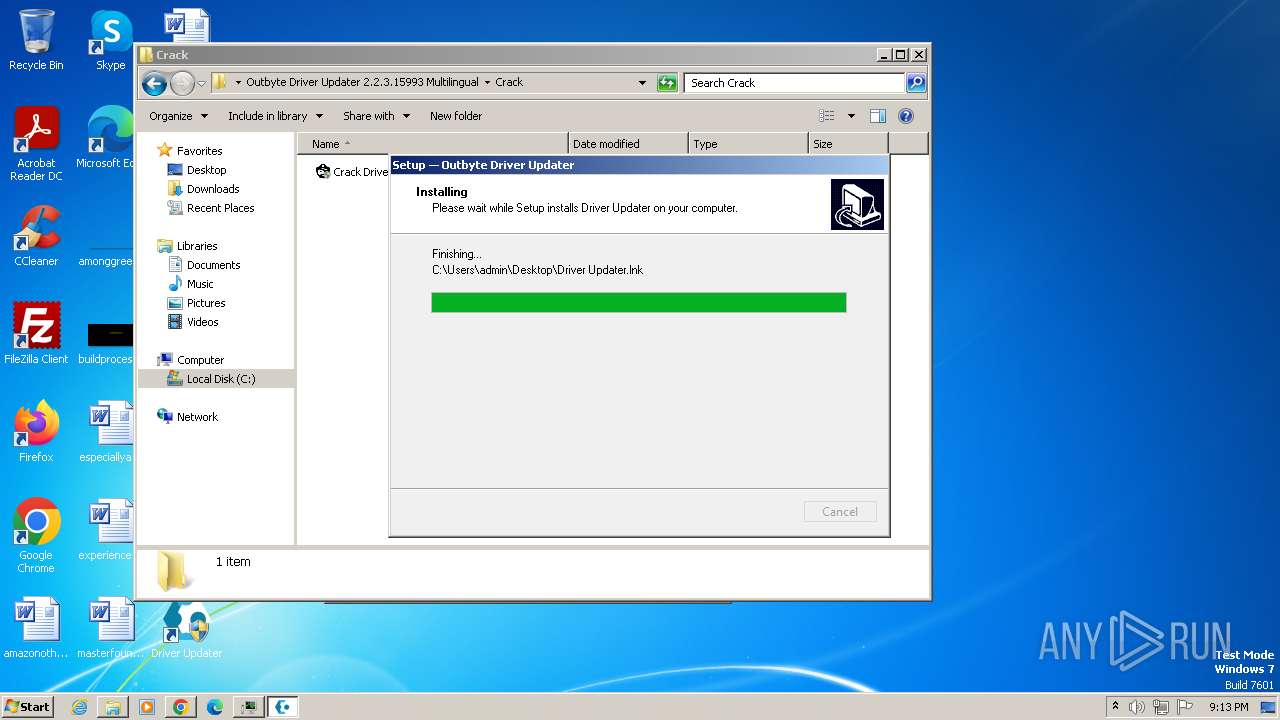The image size is (1280, 720).
Task: Toggle the preview pane button
Action: coord(878,116)
